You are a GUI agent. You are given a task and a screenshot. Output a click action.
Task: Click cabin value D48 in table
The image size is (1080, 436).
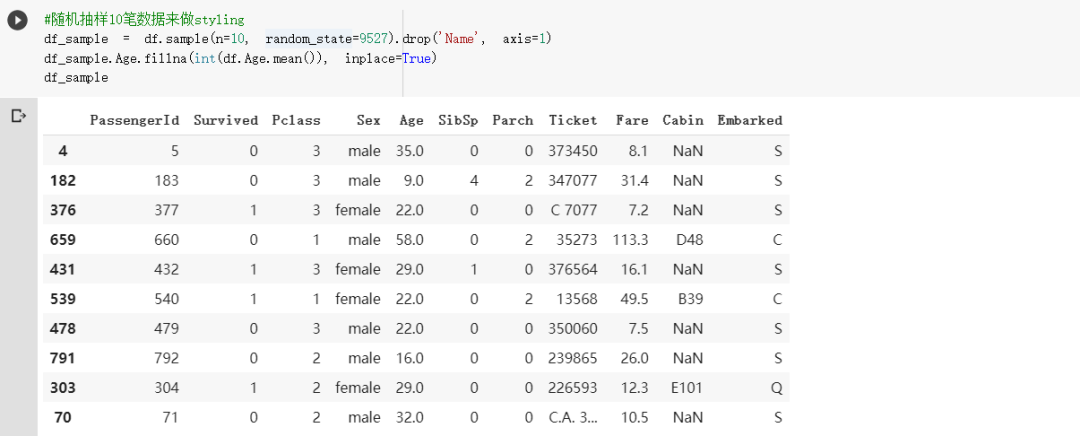pos(689,240)
